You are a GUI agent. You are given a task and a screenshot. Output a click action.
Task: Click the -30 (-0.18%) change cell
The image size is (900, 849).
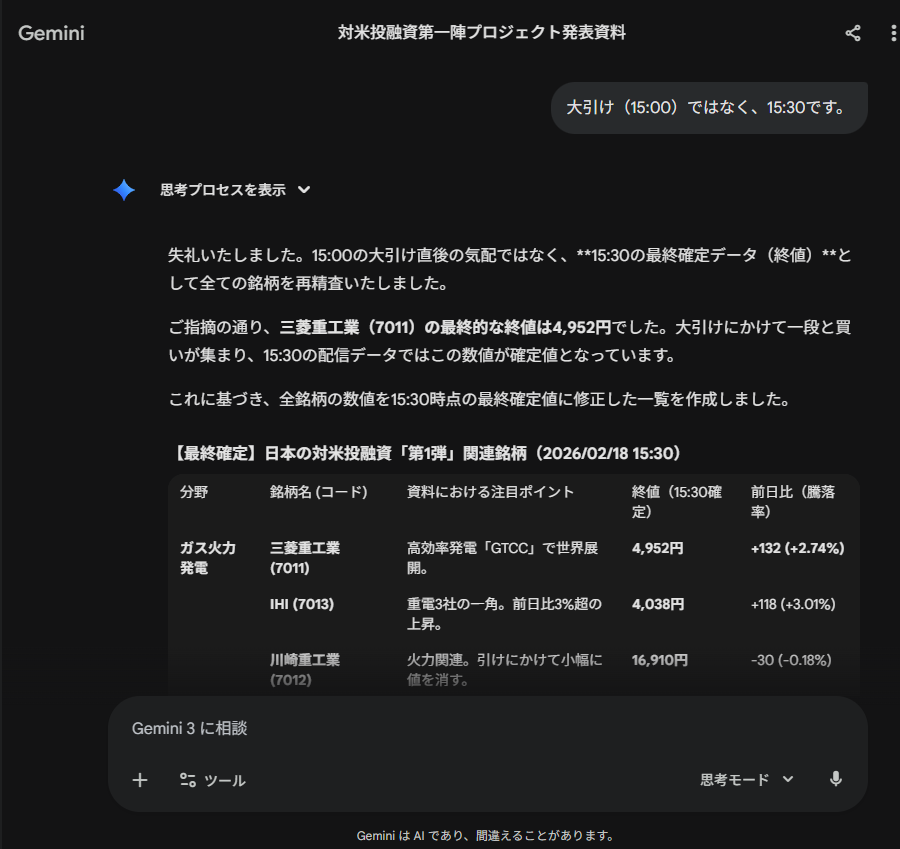(x=791, y=660)
